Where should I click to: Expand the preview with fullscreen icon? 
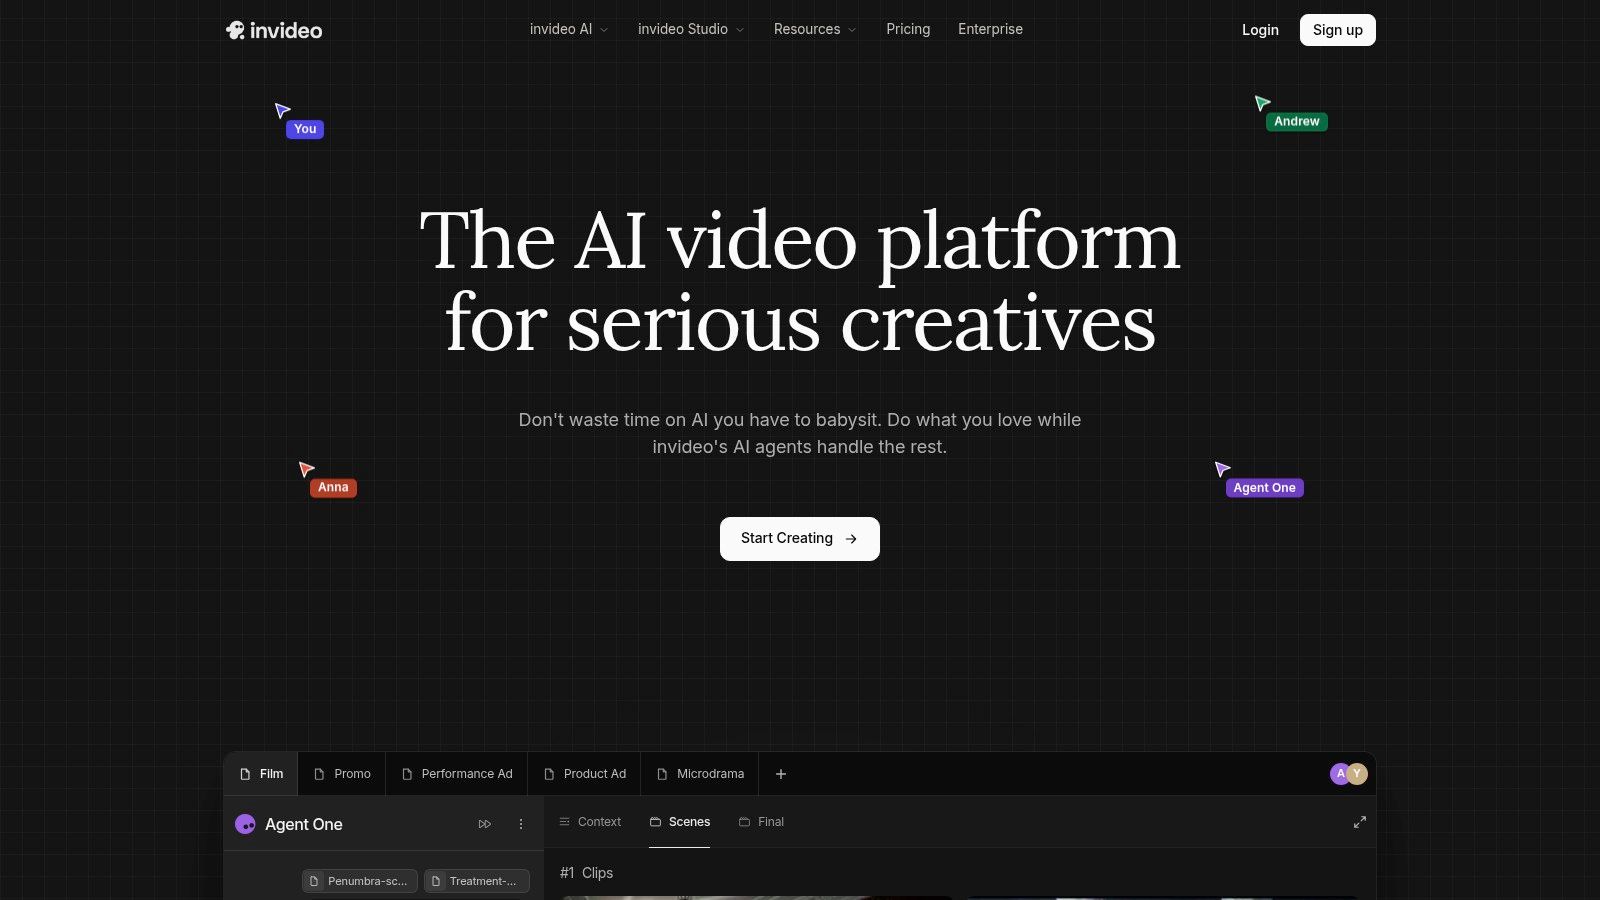[x=1360, y=822]
